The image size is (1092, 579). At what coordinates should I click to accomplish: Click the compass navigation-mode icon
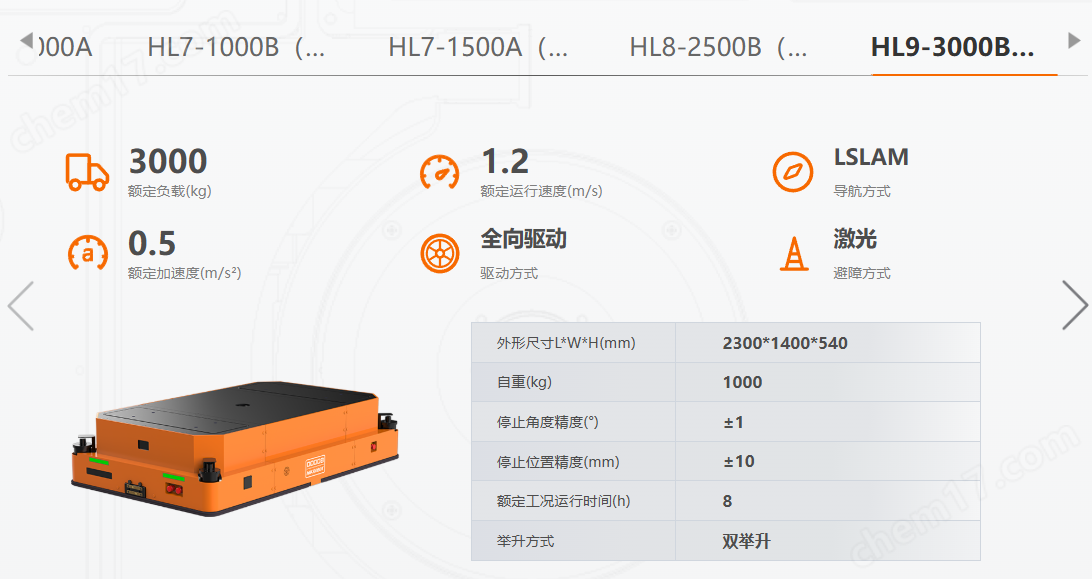click(x=793, y=172)
